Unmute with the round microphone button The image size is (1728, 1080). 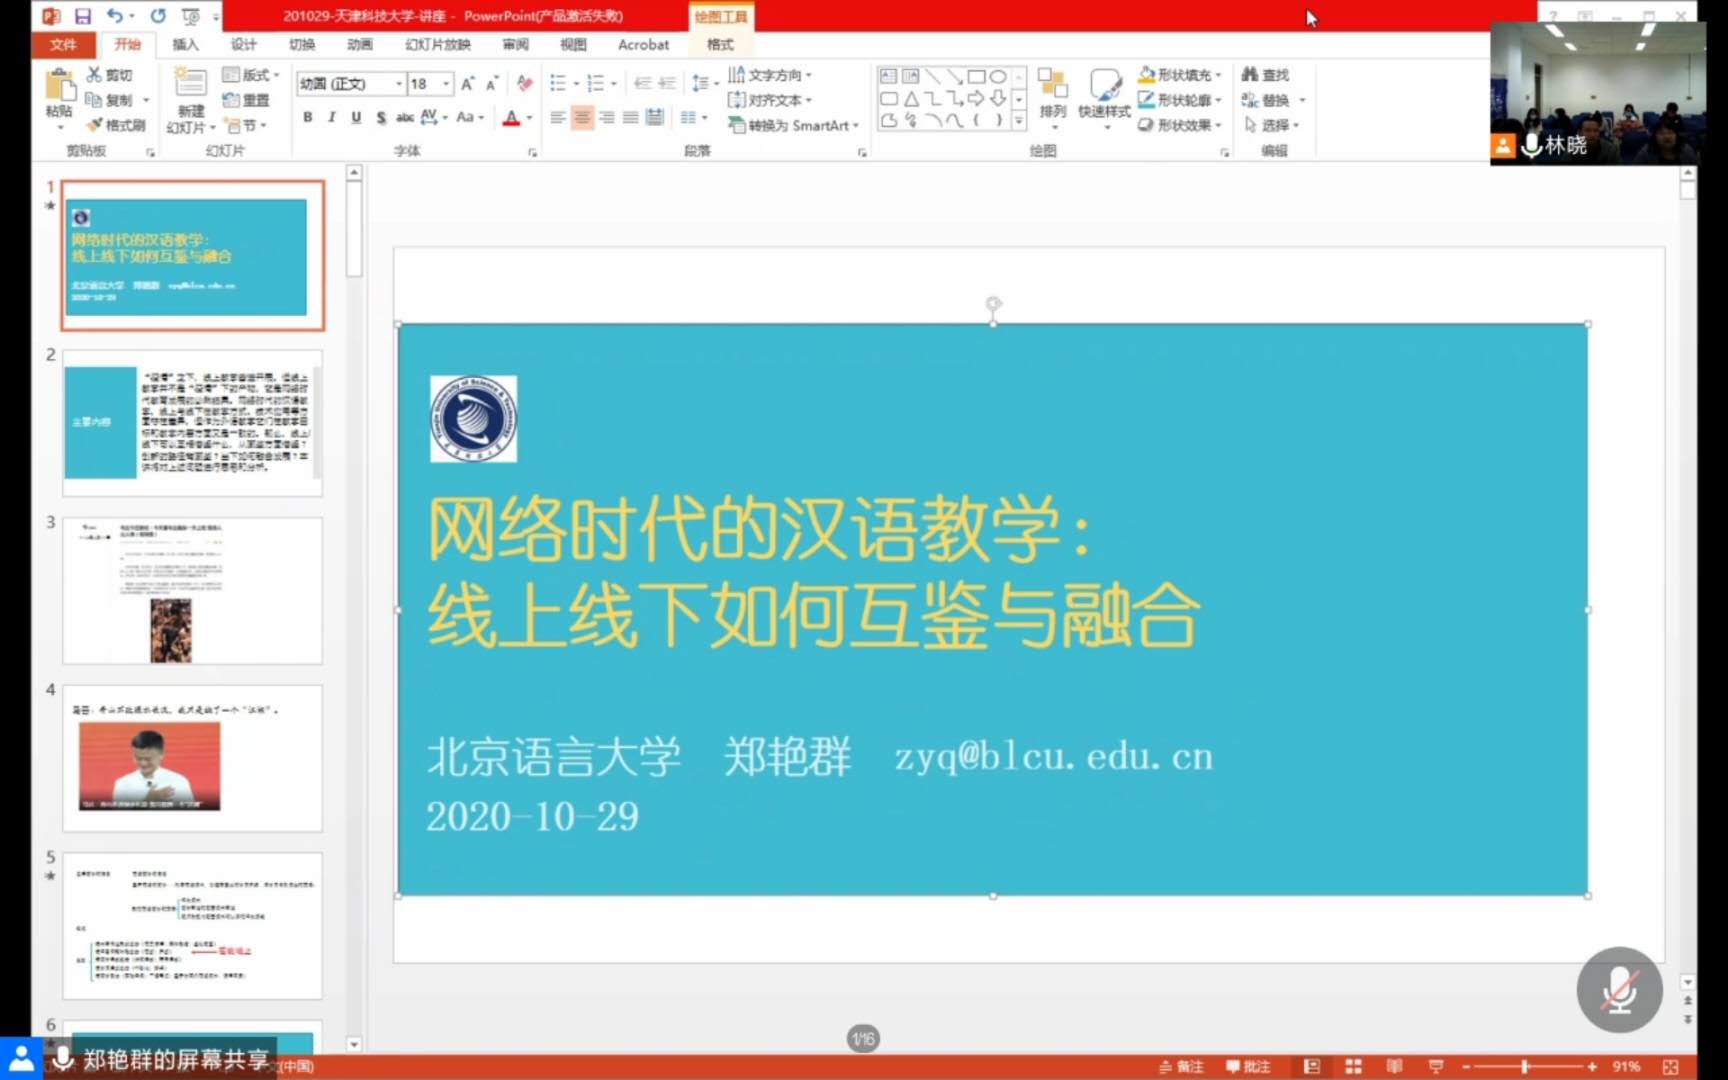pyautogui.click(x=1619, y=990)
